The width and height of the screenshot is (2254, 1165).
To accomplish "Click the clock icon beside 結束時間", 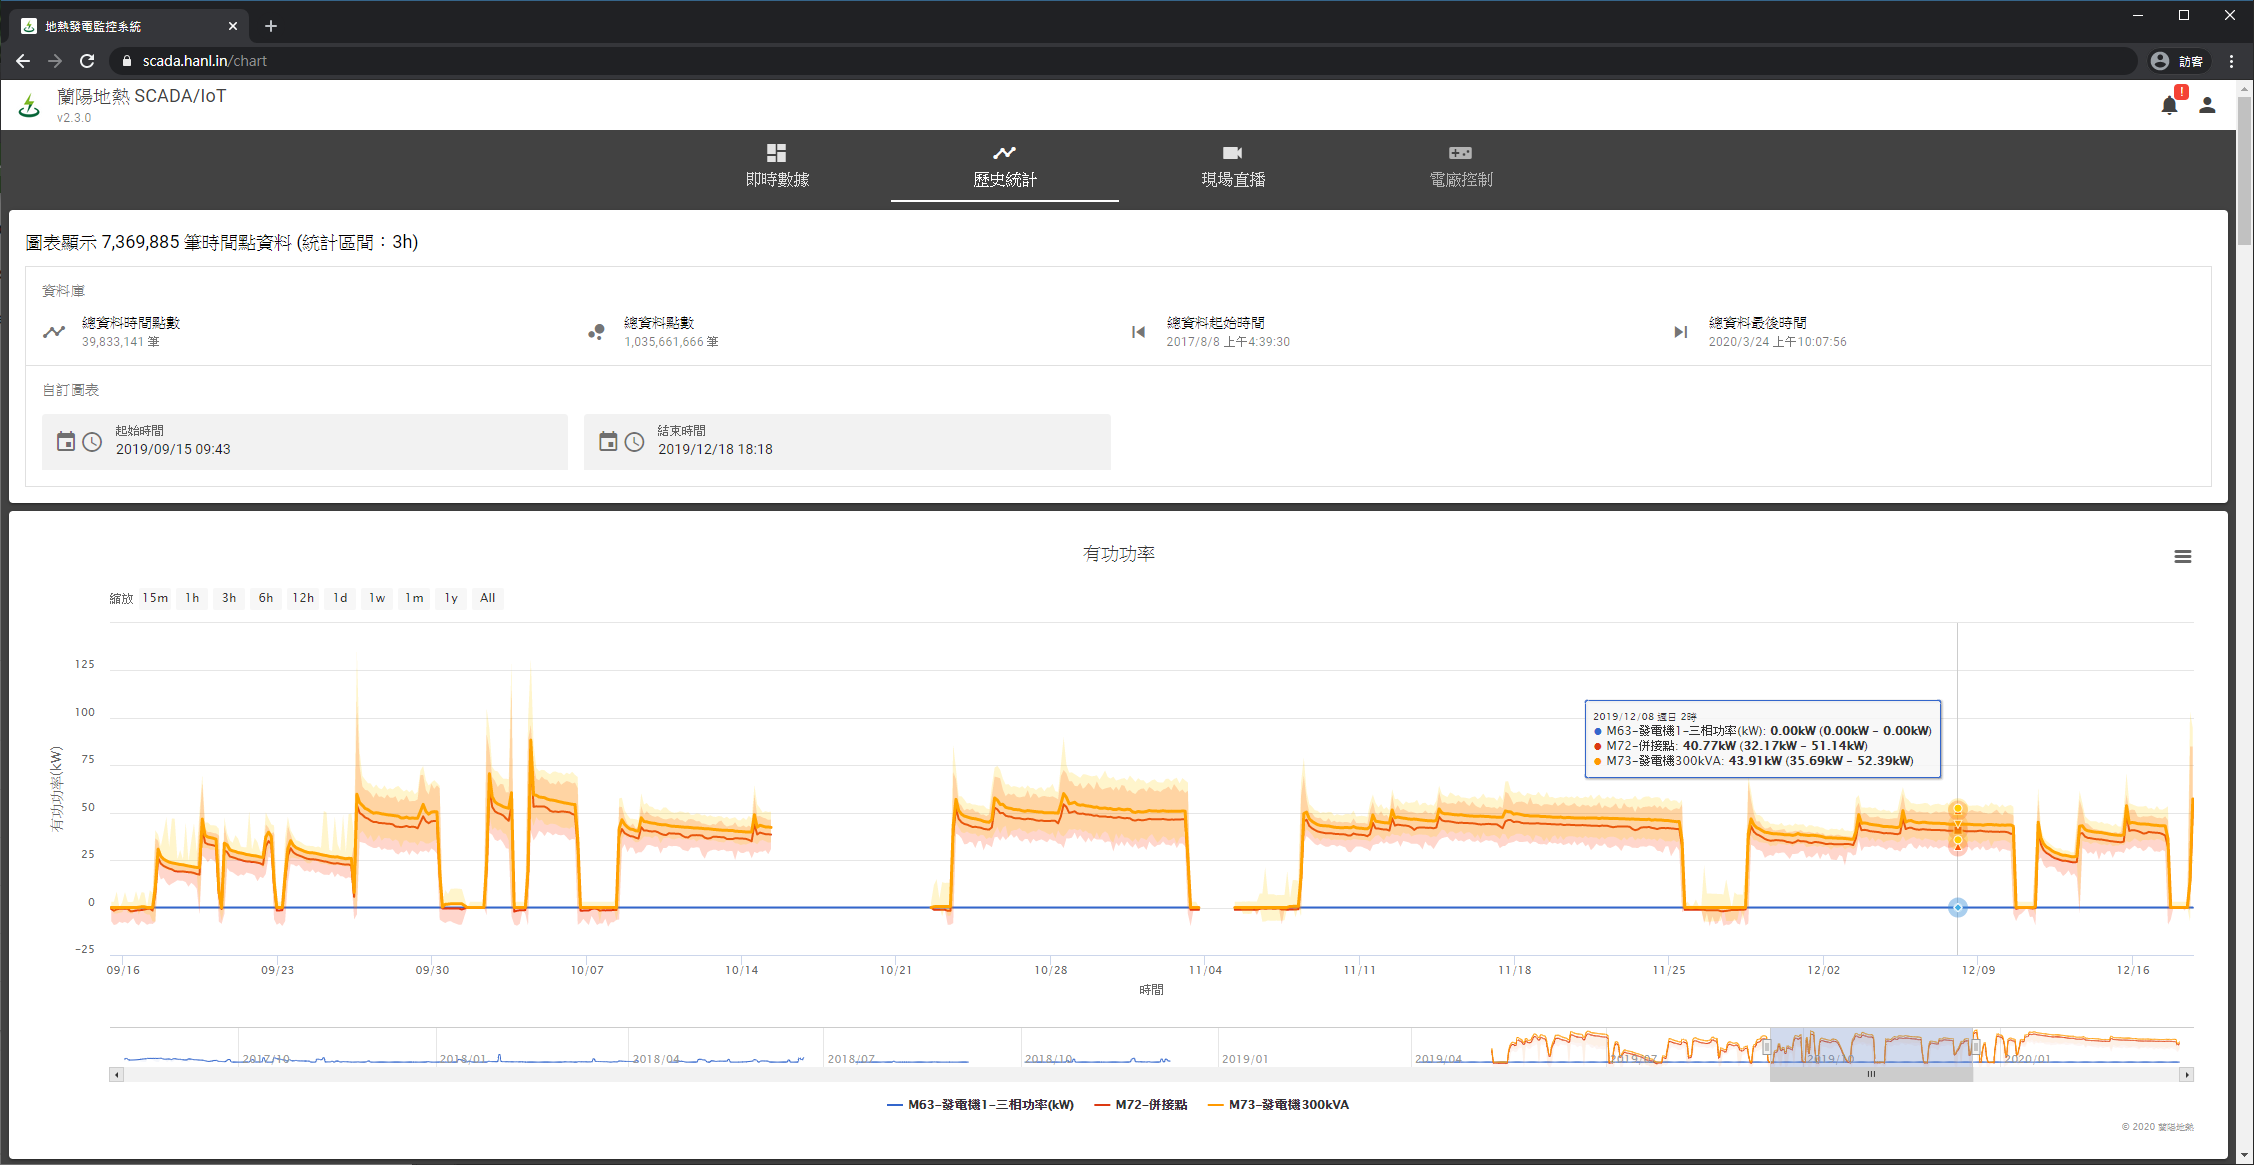I will click(635, 441).
